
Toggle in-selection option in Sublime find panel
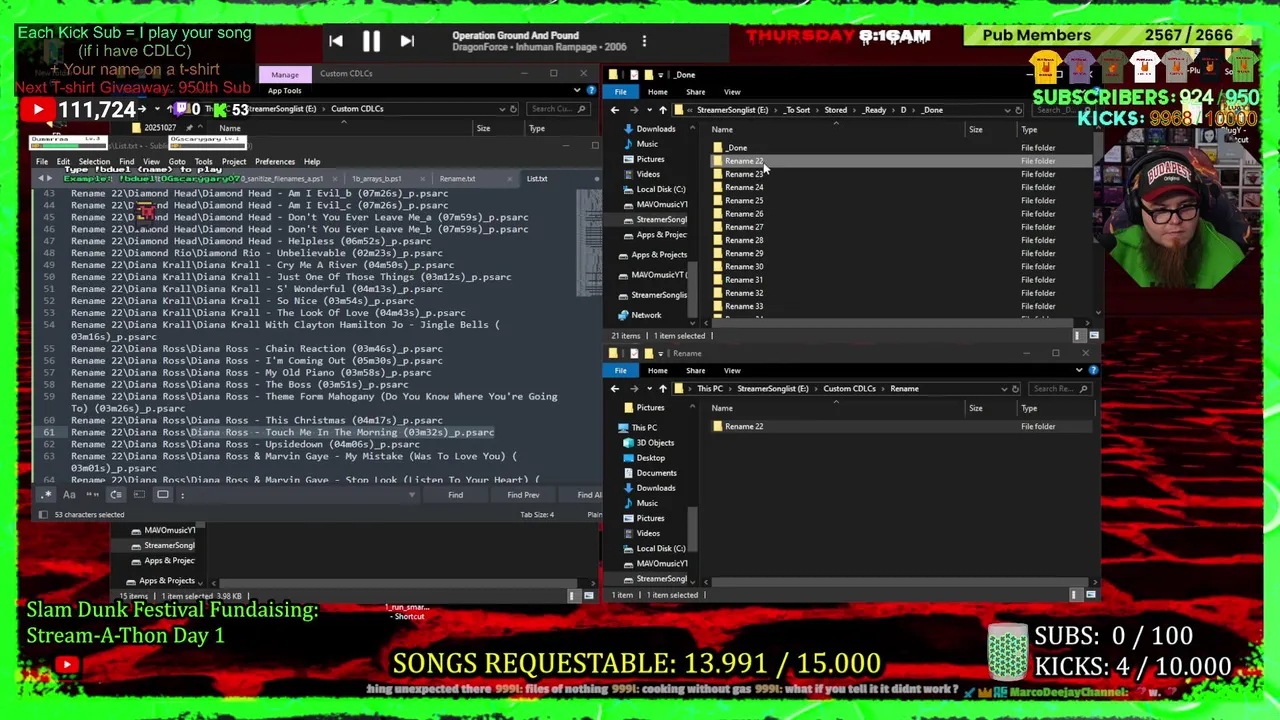coord(139,495)
